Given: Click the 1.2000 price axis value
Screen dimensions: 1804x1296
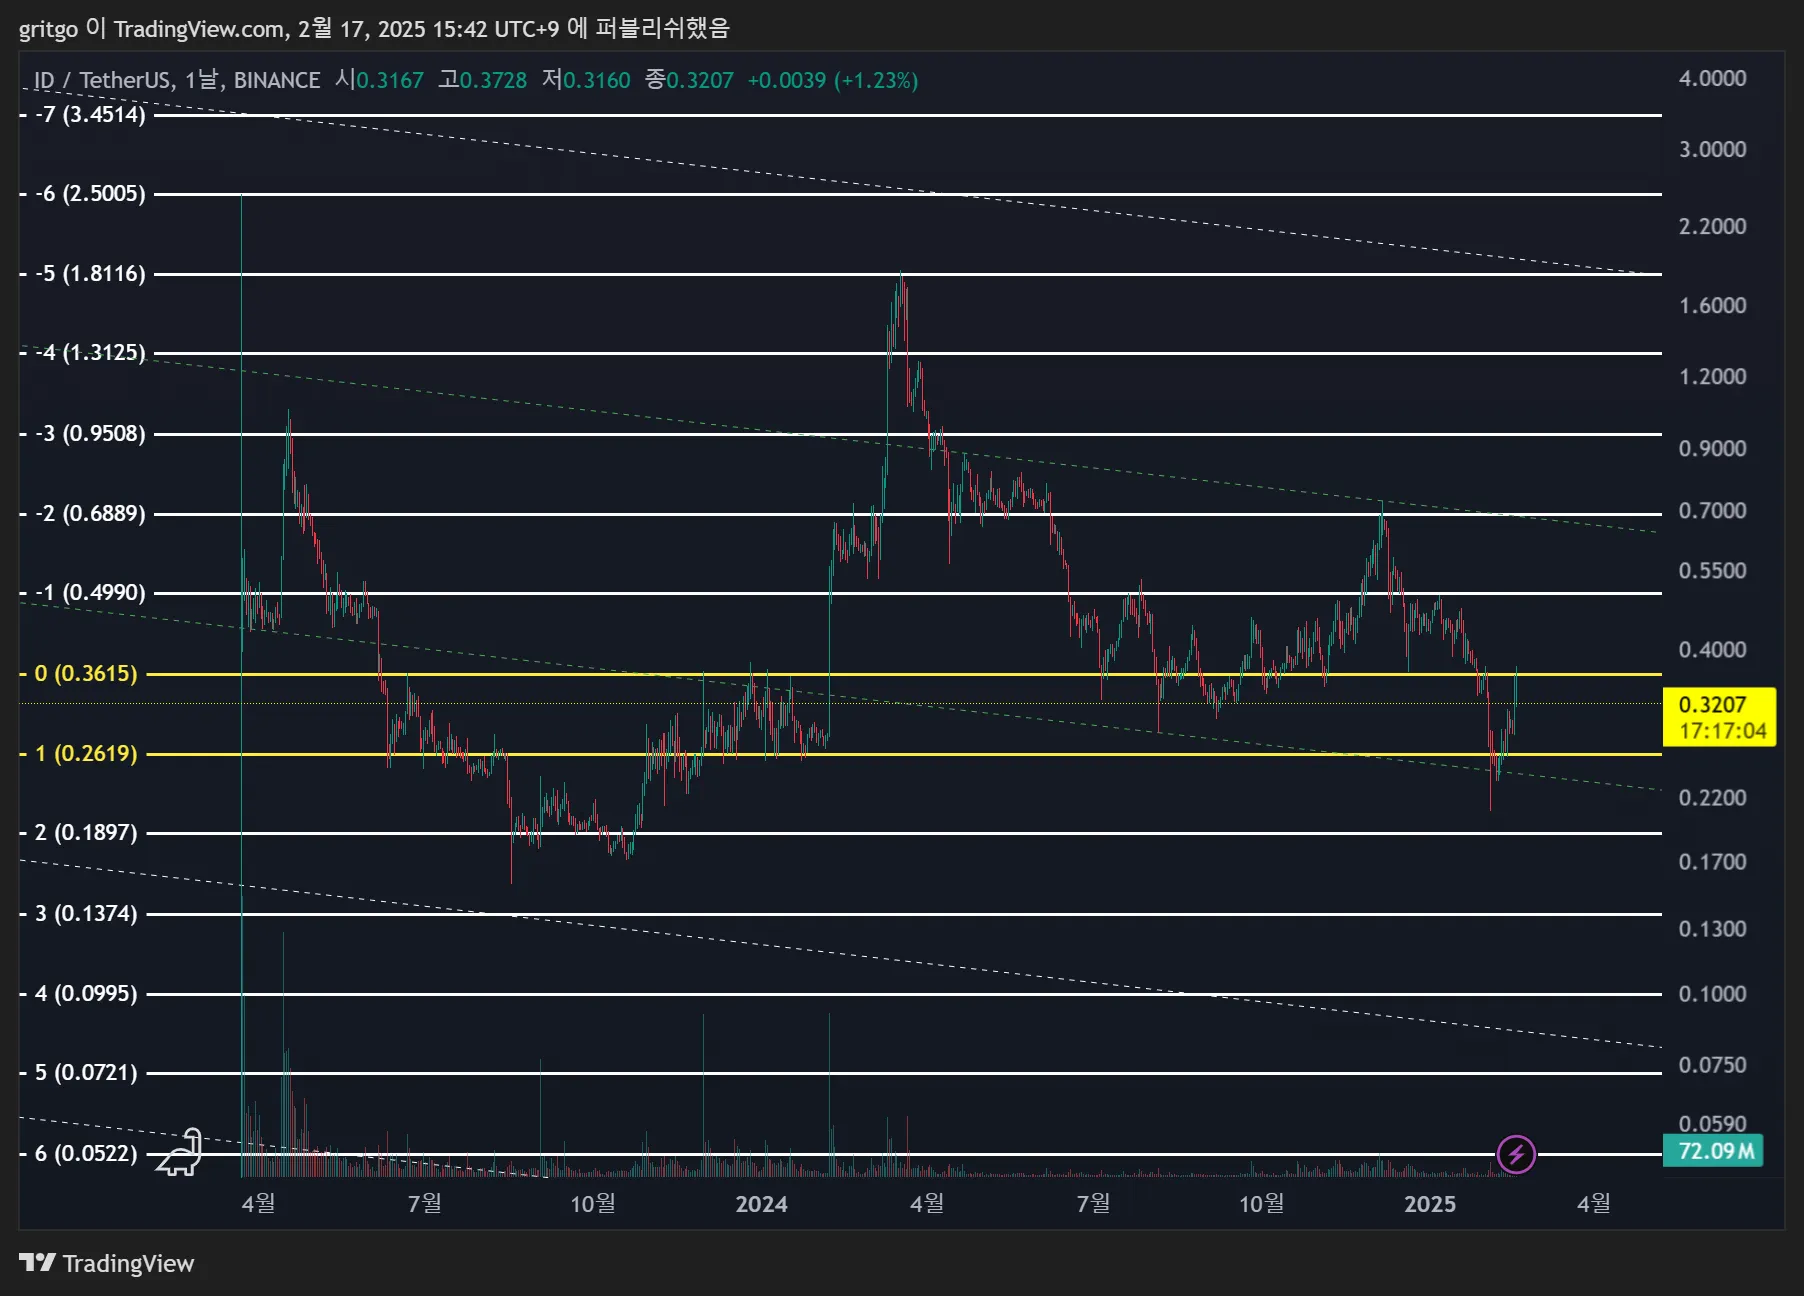Looking at the screenshot, I should tap(1712, 376).
